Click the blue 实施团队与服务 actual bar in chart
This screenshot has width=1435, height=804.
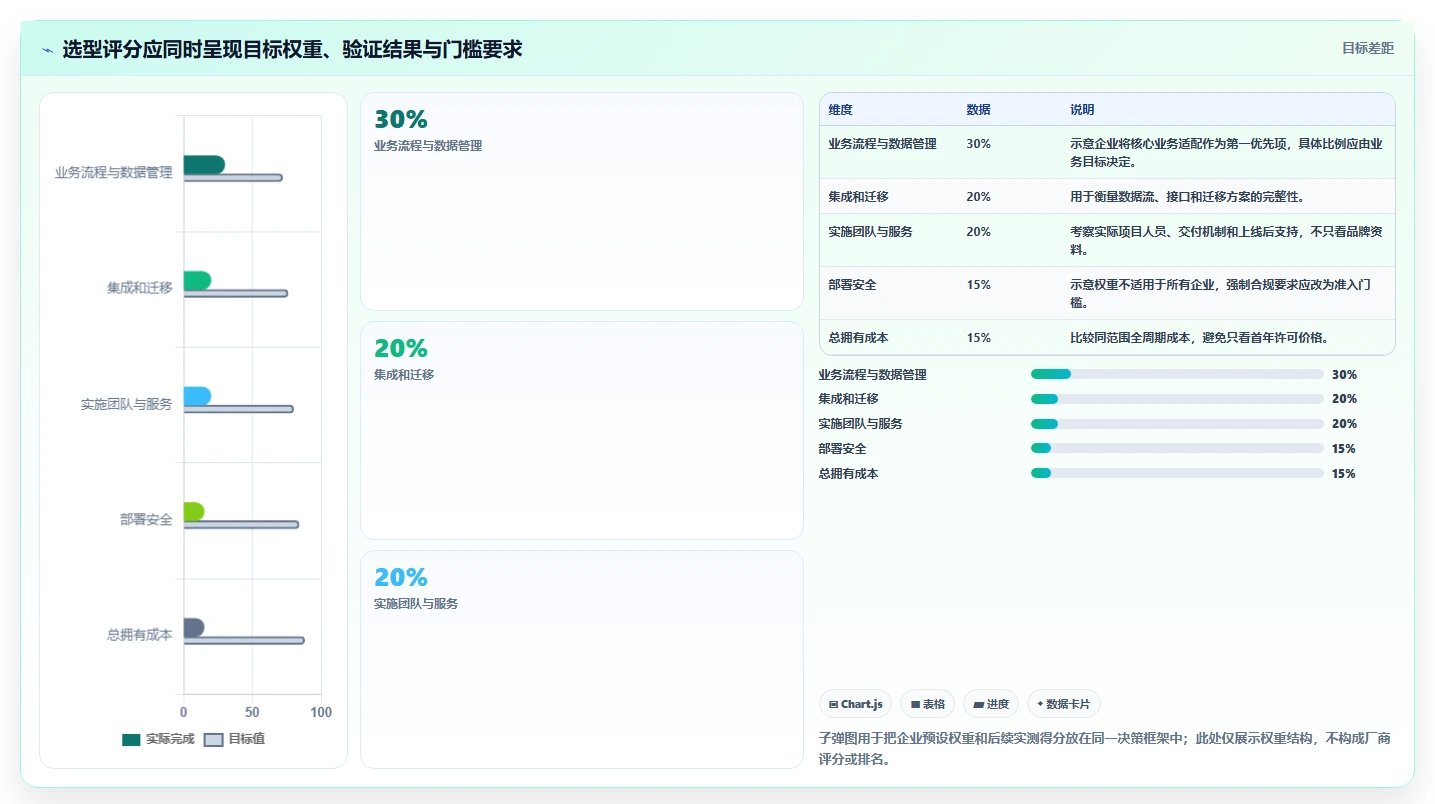coord(197,396)
